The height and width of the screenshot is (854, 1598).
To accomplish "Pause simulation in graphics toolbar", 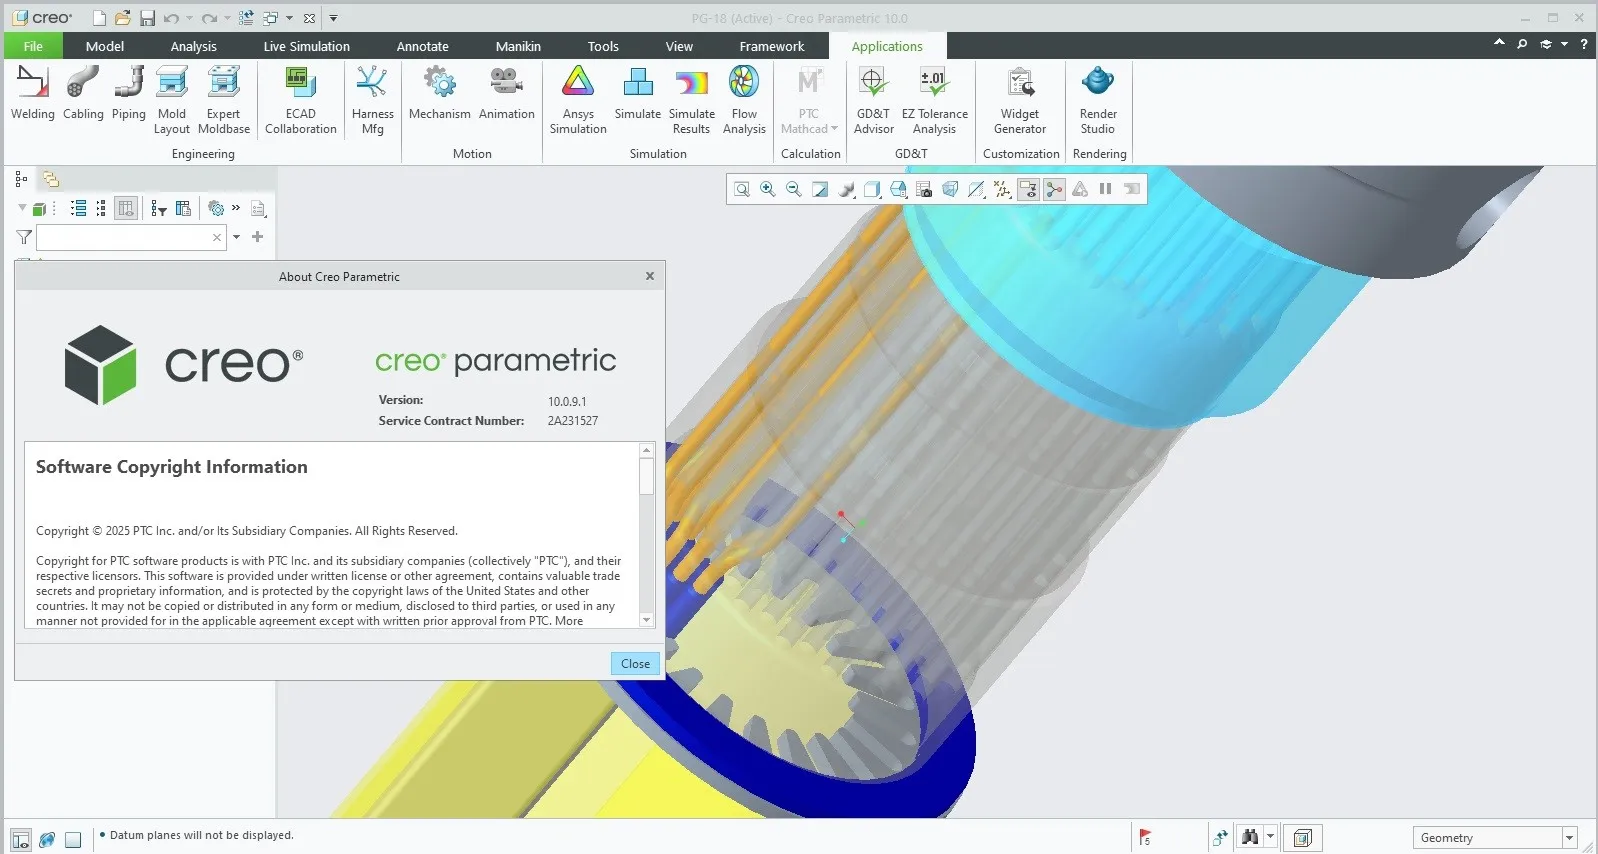I will (1106, 189).
